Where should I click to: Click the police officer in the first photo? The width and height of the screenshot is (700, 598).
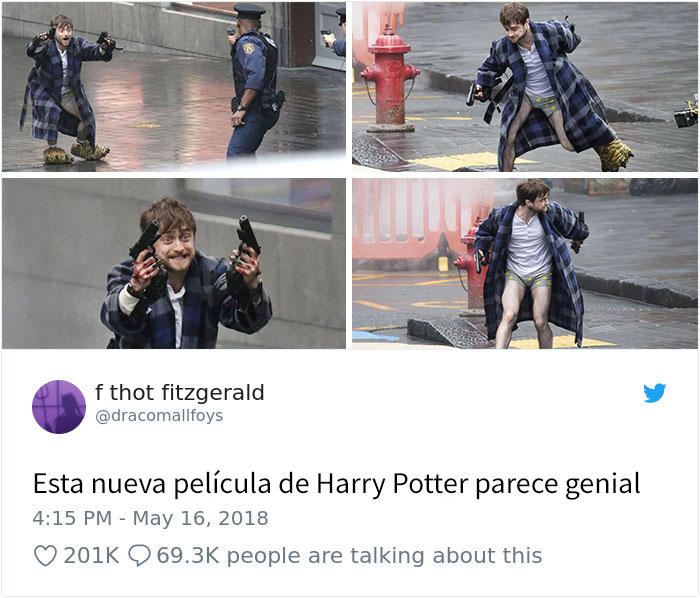click(x=252, y=80)
